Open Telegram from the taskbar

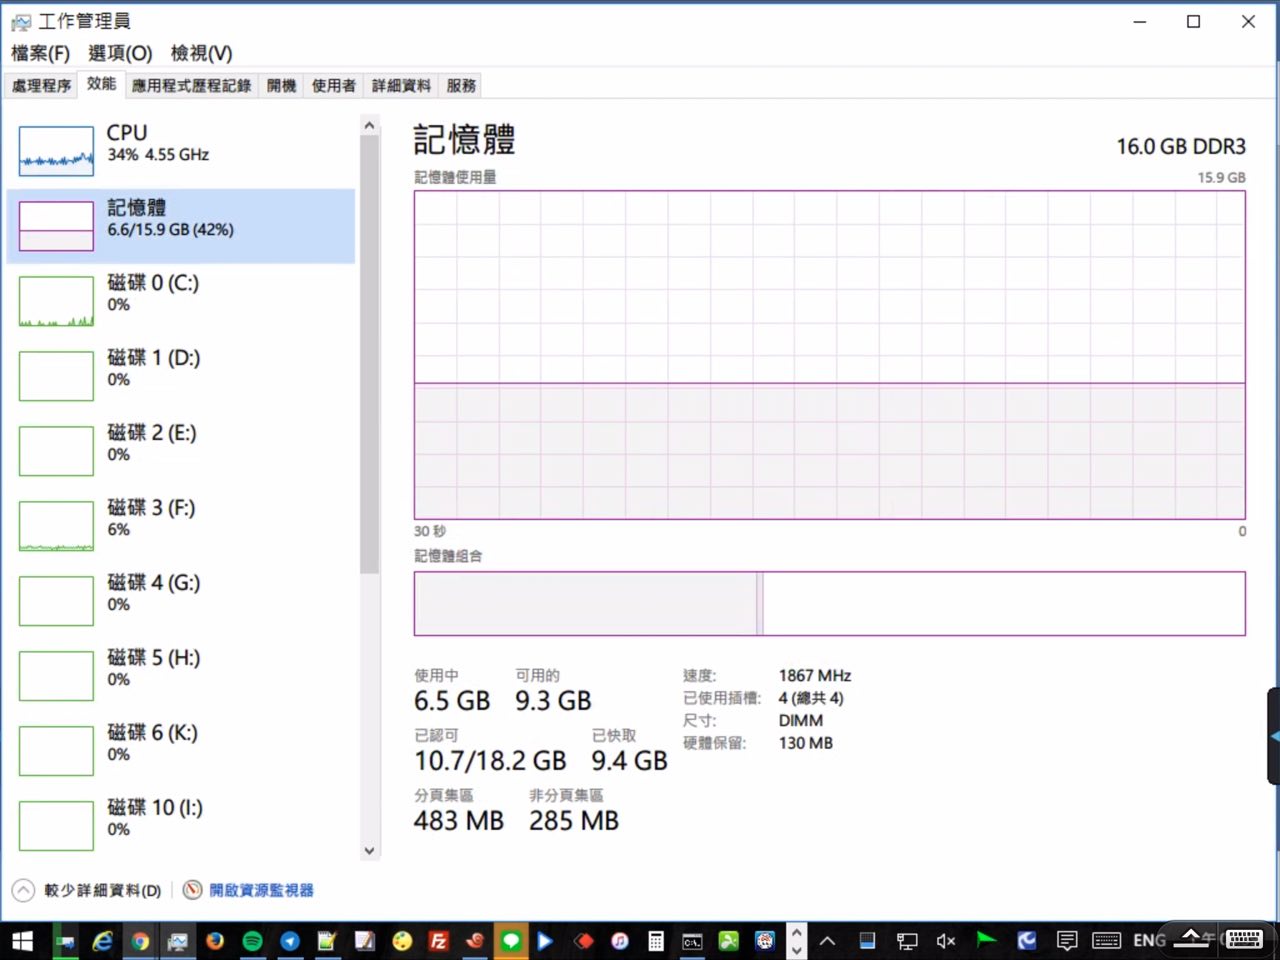(290, 941)
